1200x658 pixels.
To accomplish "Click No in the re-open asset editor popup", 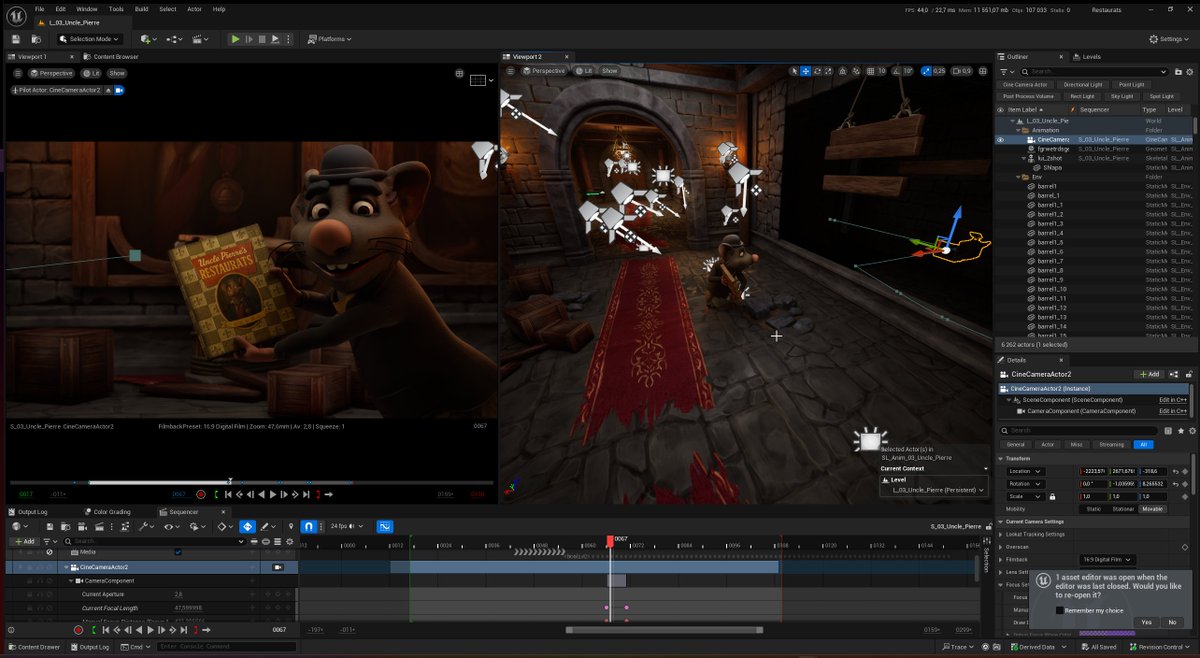I will pyautogui.click(x=1172, y=622).
